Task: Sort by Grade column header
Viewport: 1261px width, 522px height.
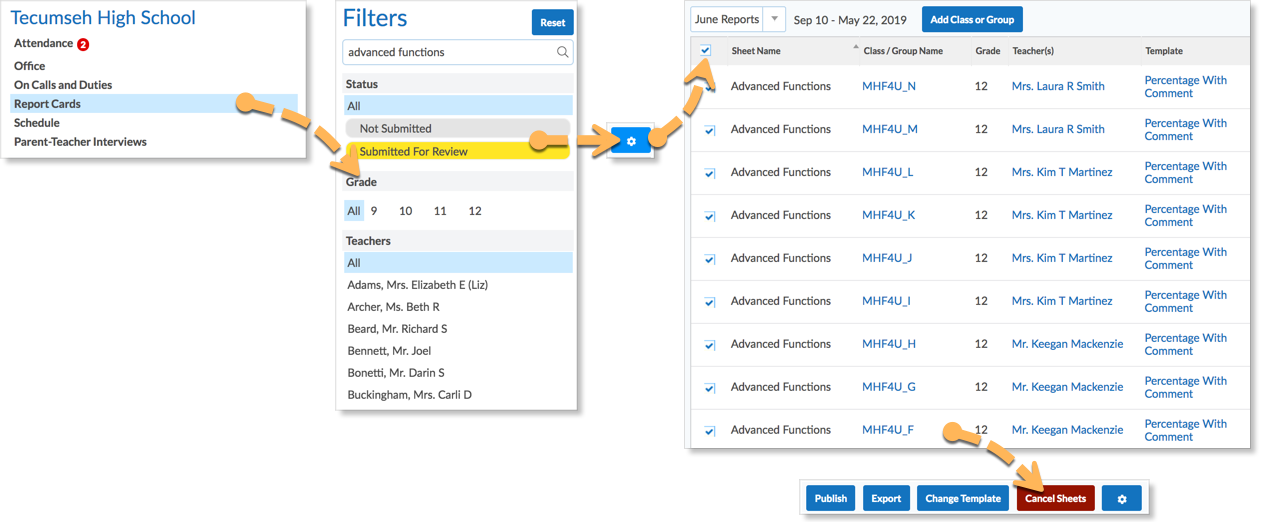Action: tap(988, 51)
